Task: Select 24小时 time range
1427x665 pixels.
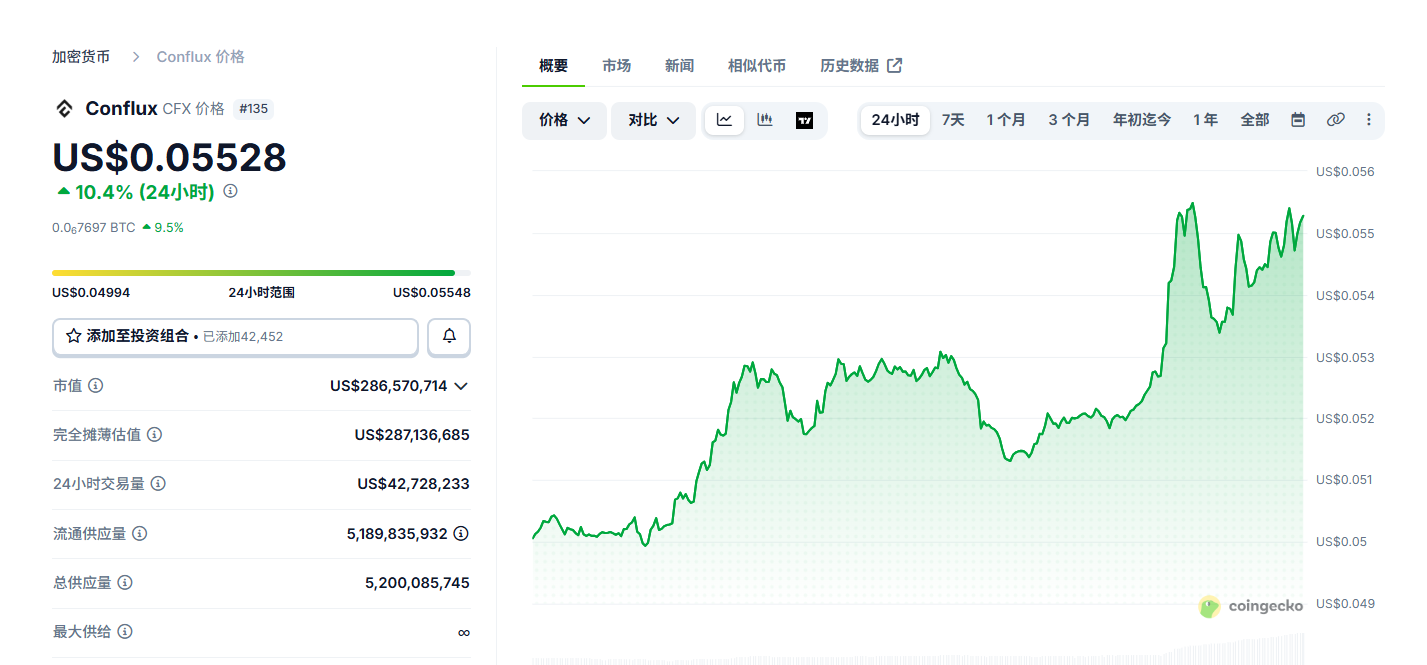Action: pyautogui.click(x=895, y=120)
